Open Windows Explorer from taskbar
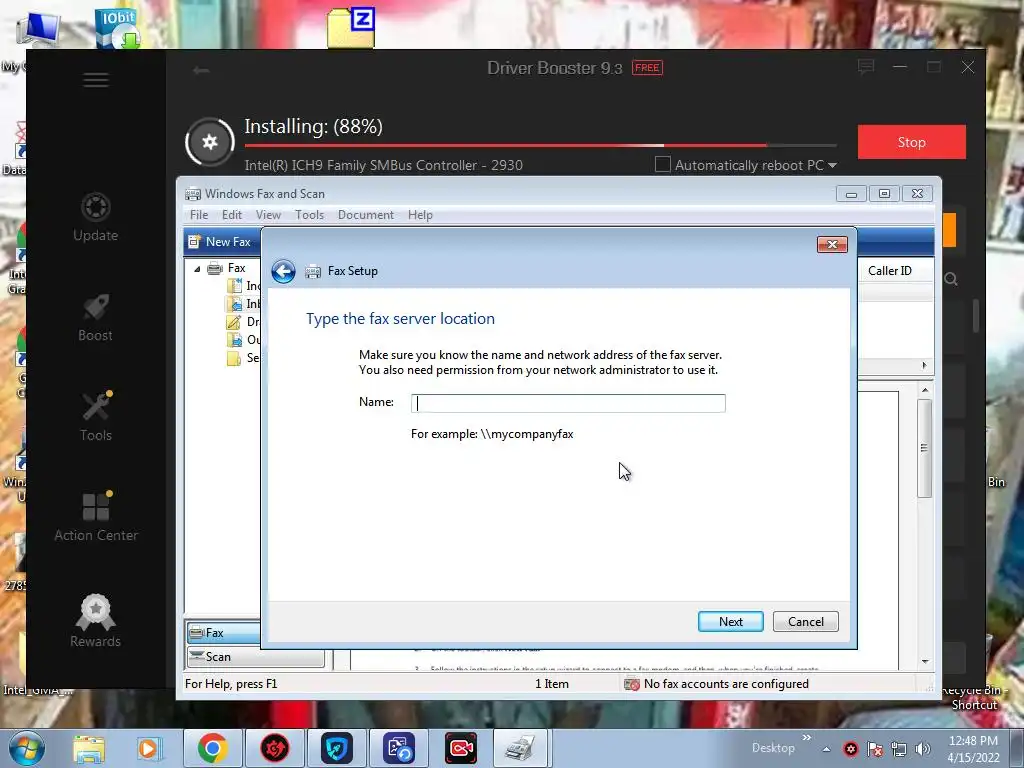 pyautogui.click(x=89, y=748)
